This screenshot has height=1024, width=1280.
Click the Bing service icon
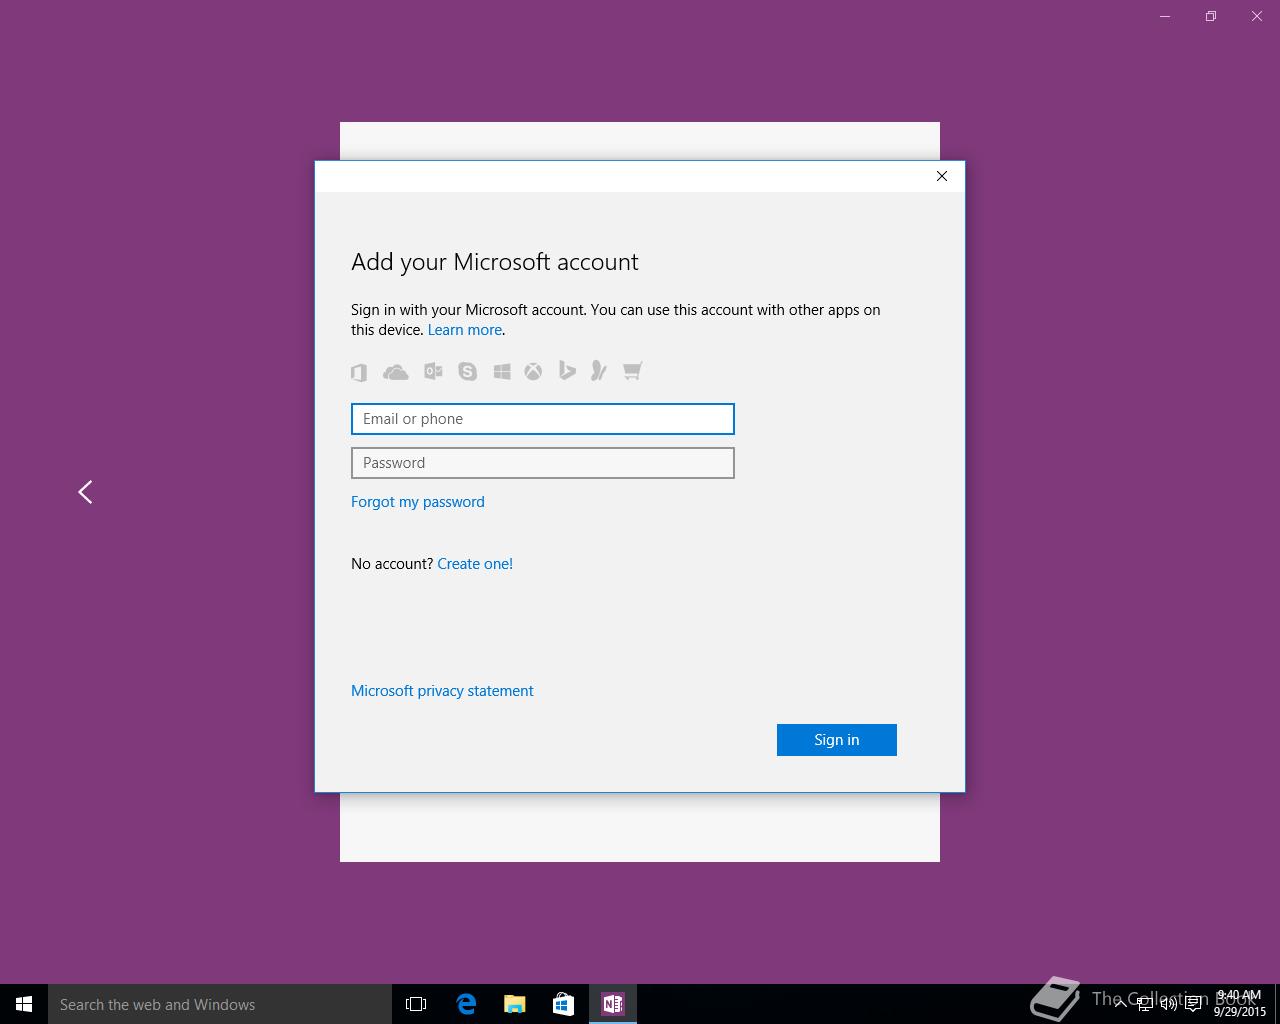coord(567,371)
